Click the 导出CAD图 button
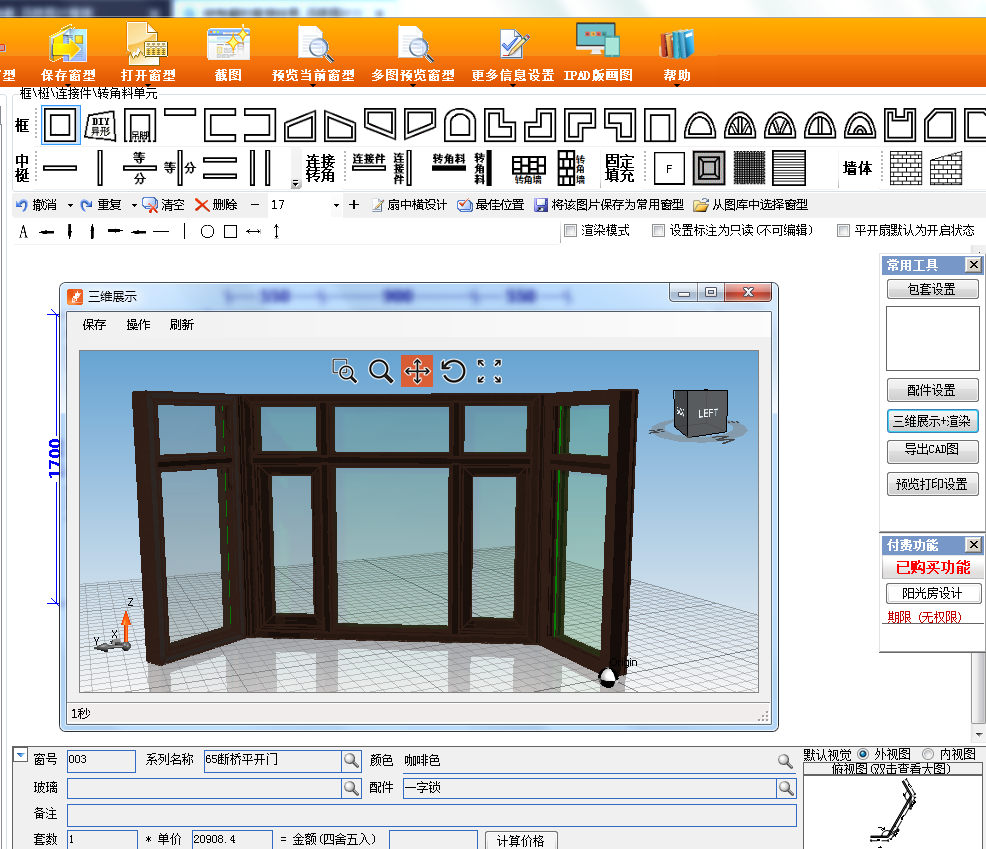The width and height of the screenshot is (986, 849). click(x=932, y=450)
